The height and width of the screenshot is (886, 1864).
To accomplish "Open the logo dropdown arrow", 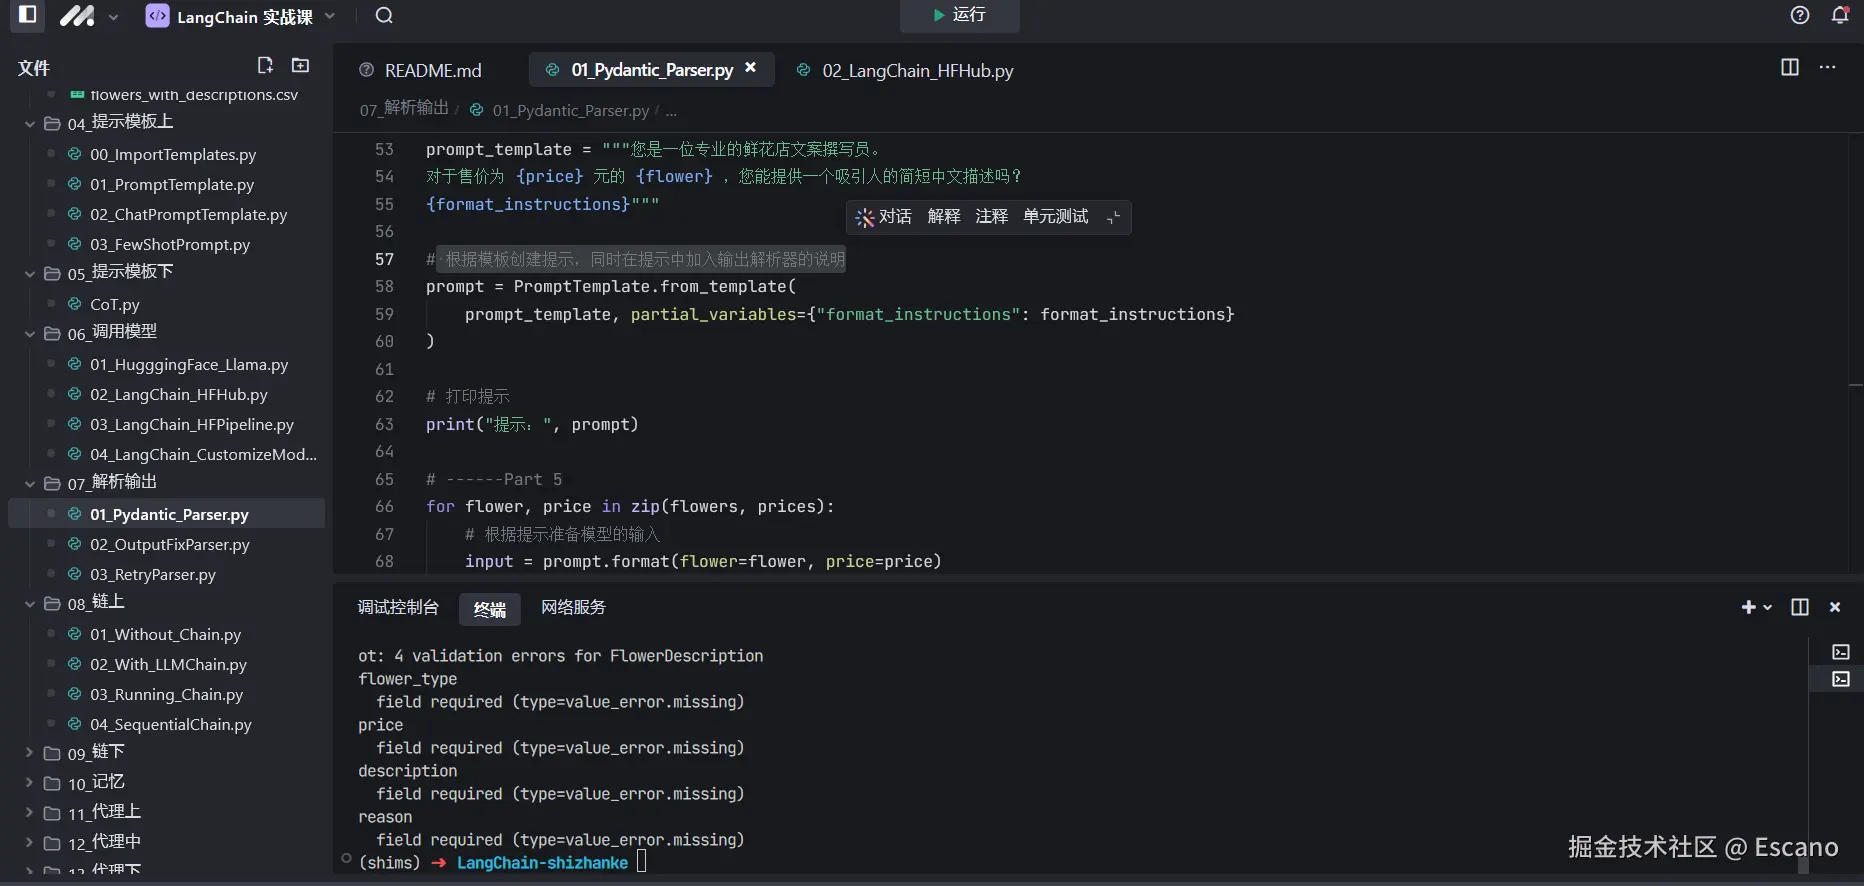I will (x=113, y=16).
